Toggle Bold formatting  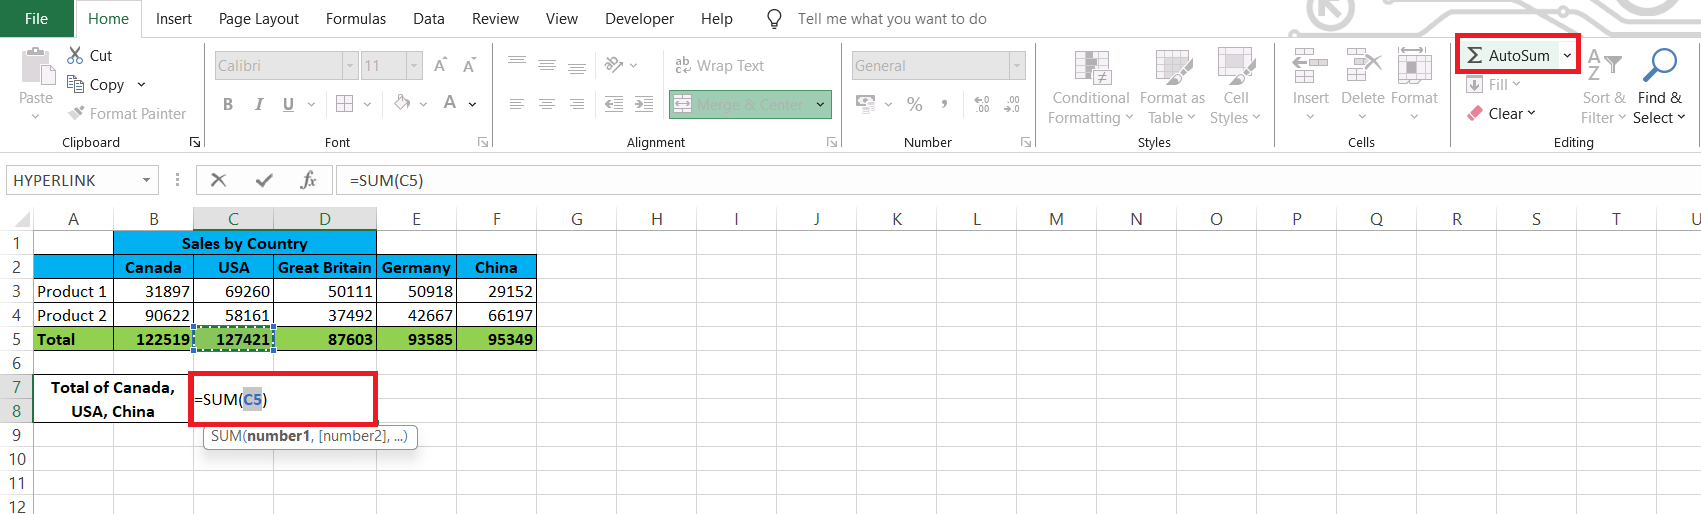tap(228, 104)
